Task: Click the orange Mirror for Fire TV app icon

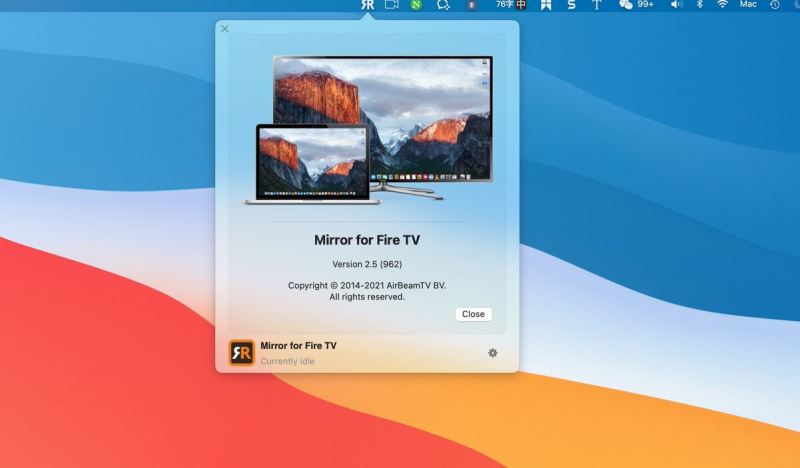Action: pos(241,353)
